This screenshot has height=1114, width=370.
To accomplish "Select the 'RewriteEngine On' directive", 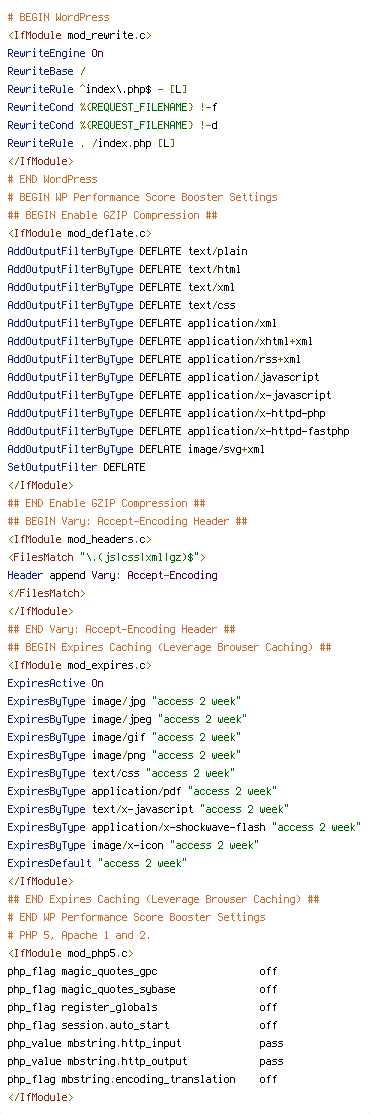I will (55, 53).
